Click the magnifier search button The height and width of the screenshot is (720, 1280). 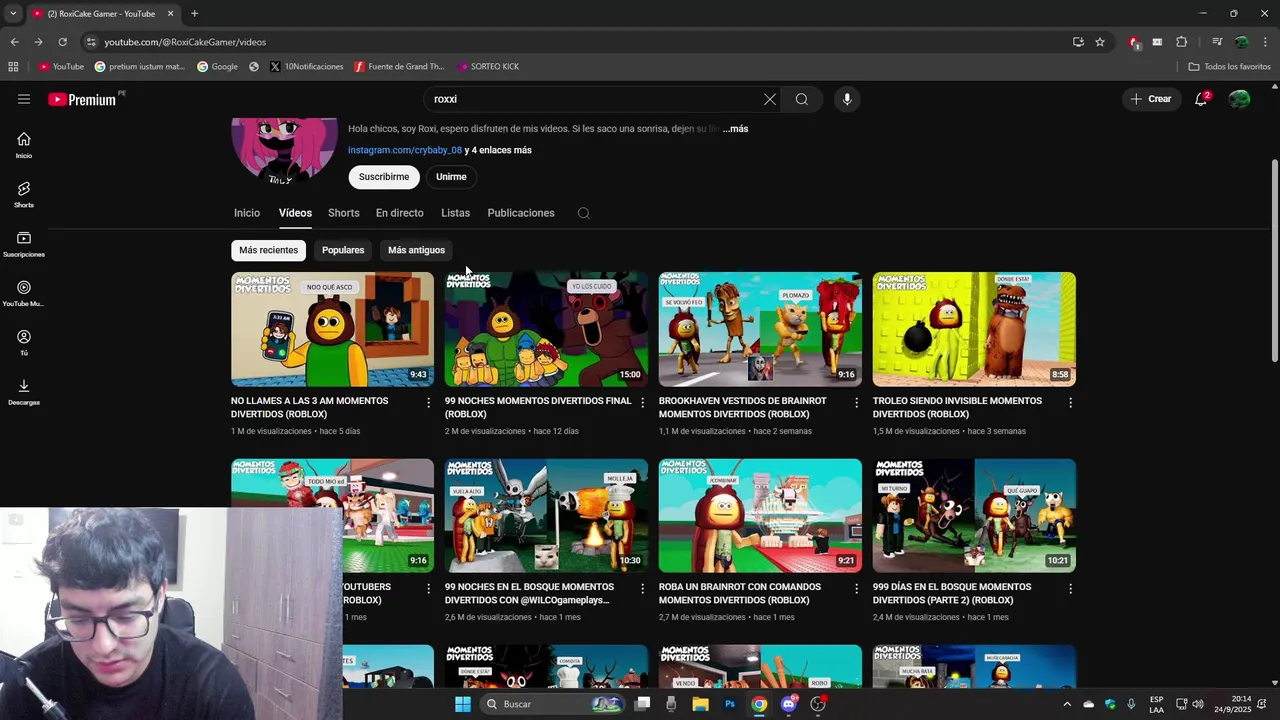[802, 99]
